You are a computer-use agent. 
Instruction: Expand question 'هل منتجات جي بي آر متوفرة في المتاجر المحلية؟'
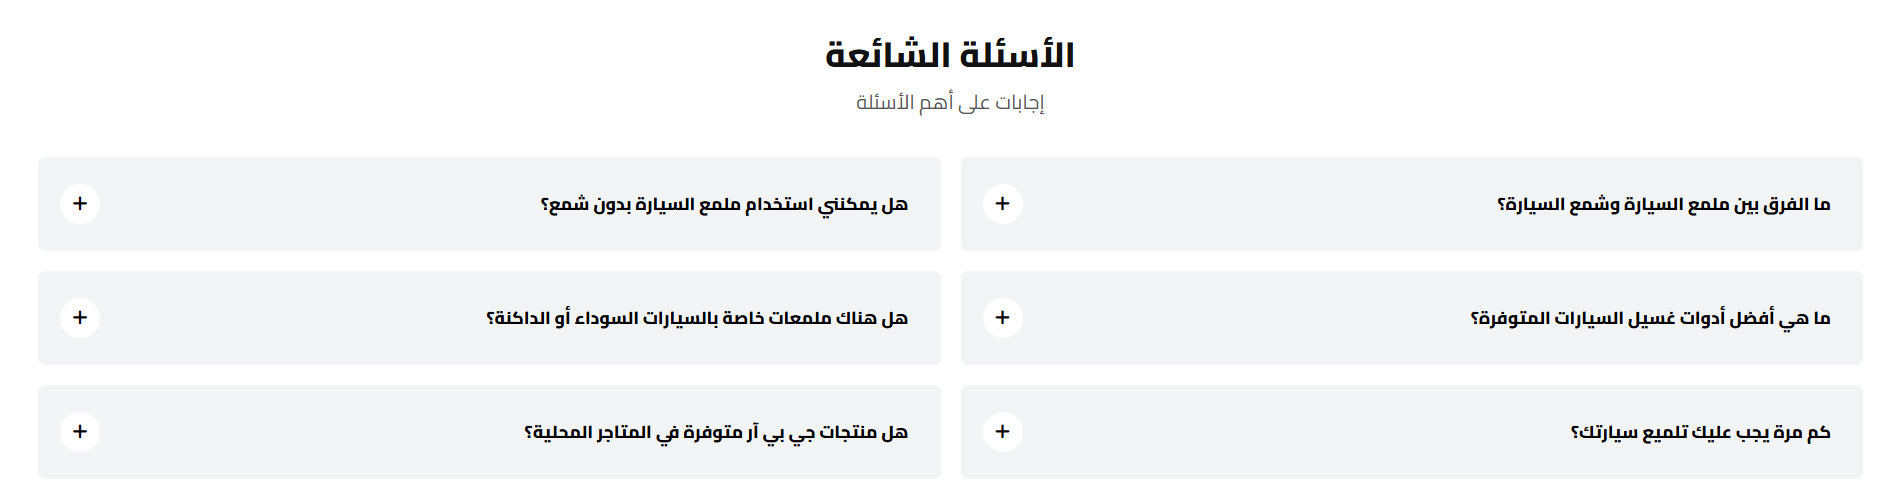(x=716, y=433)
